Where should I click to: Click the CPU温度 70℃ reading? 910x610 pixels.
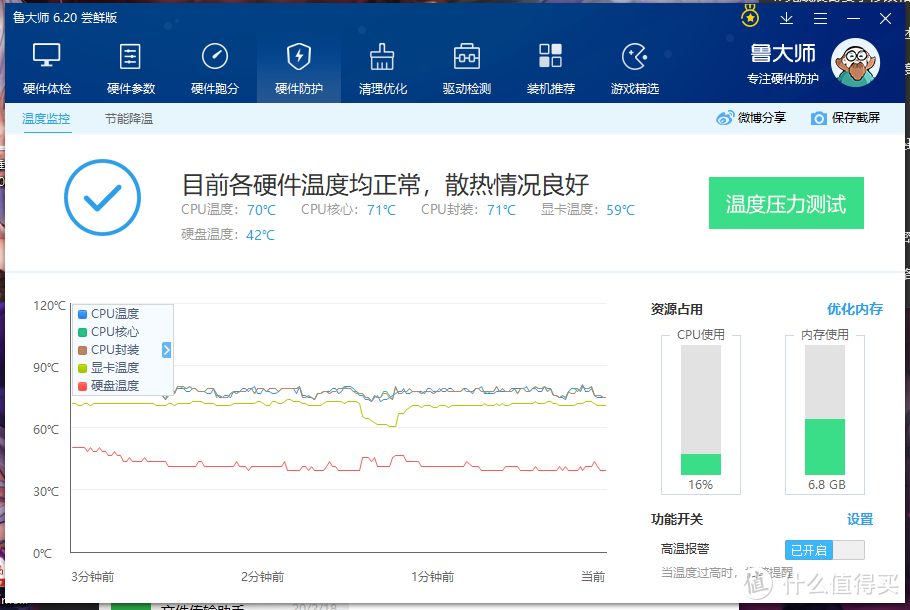(229, 210)
